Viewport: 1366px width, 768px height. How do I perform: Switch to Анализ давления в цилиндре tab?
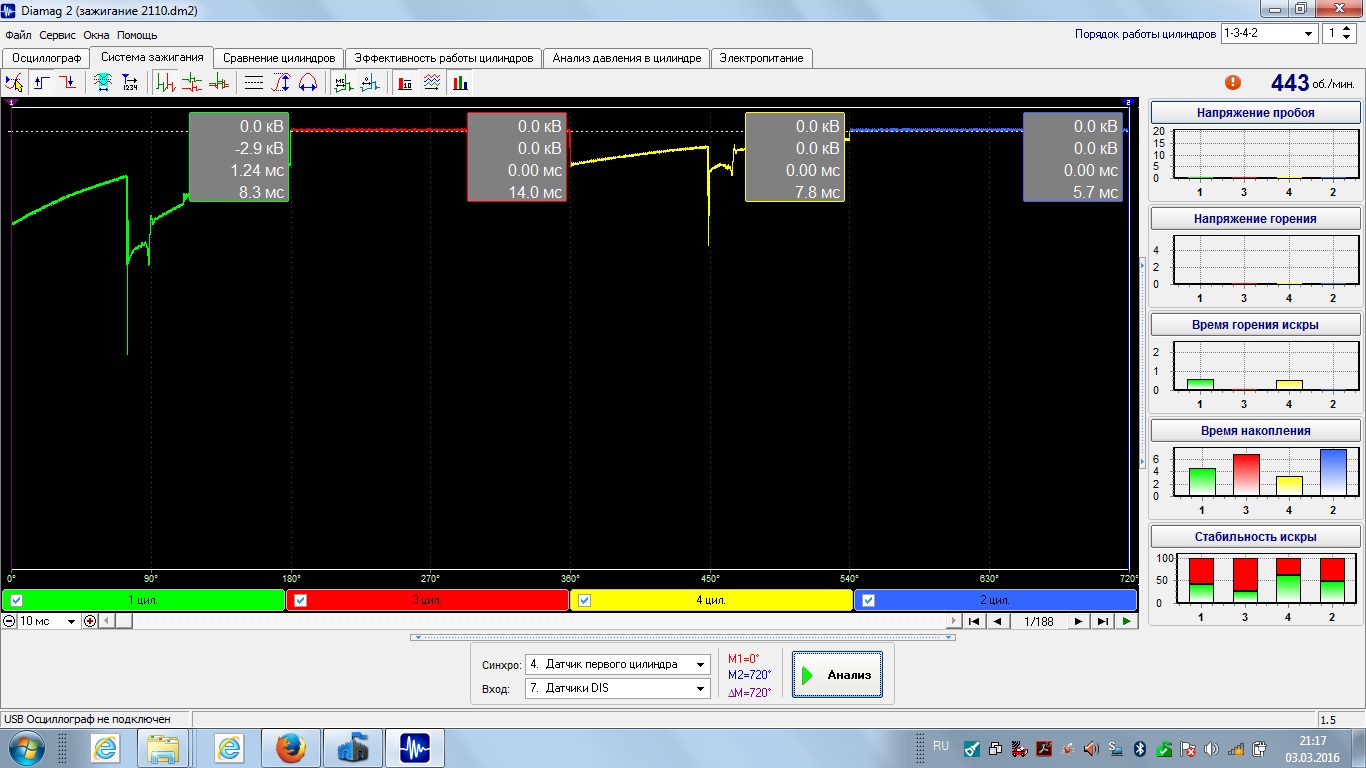627,58
